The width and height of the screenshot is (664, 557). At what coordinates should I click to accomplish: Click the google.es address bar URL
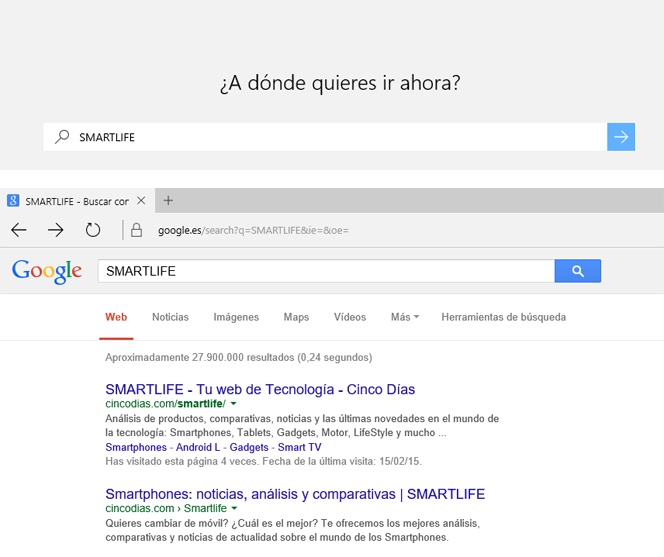(253, 230)
